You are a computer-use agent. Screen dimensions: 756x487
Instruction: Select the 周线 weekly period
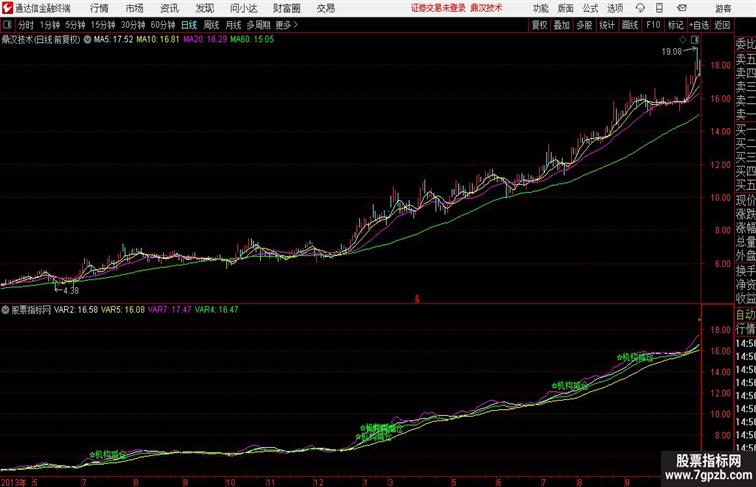pyautogui.click(x=211, y=25)
